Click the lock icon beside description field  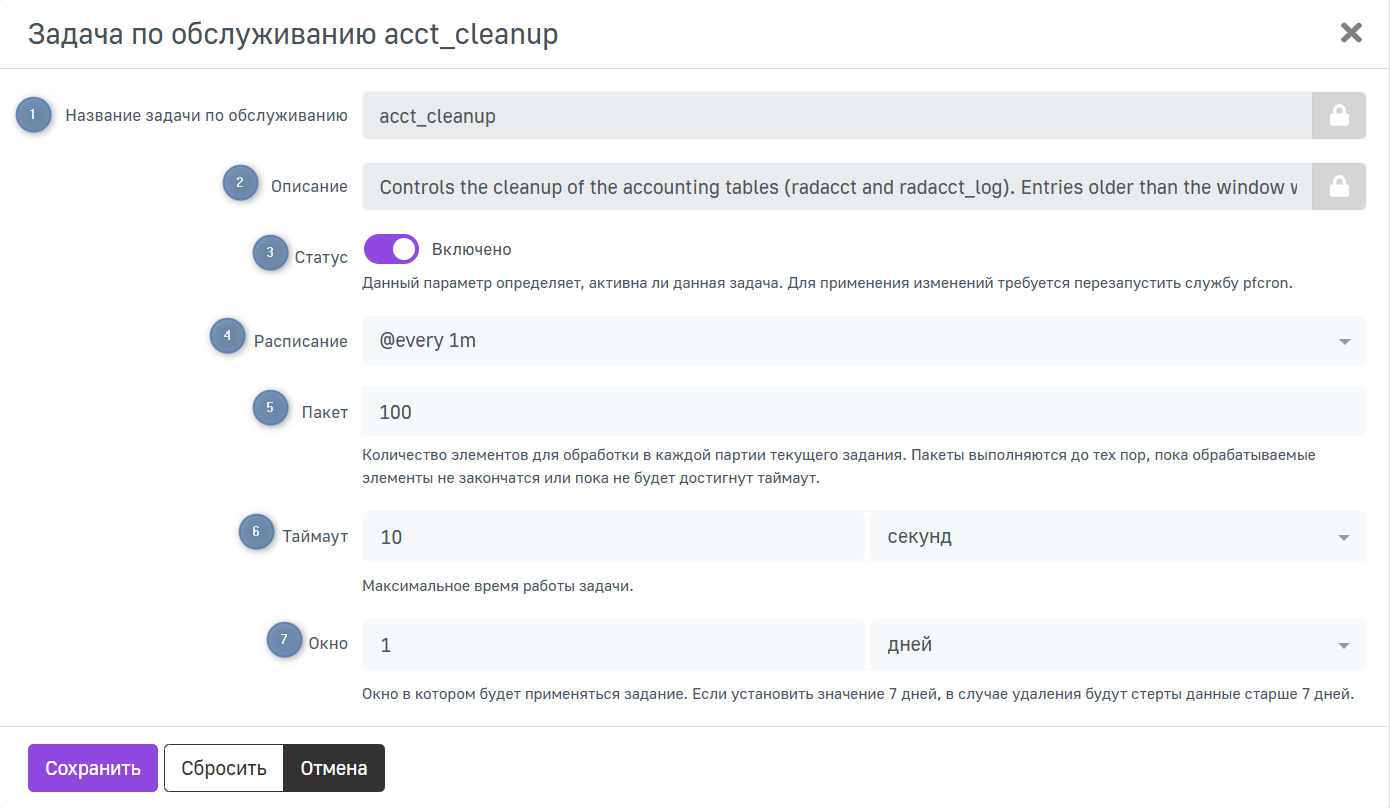click(x=1338, y=187)
